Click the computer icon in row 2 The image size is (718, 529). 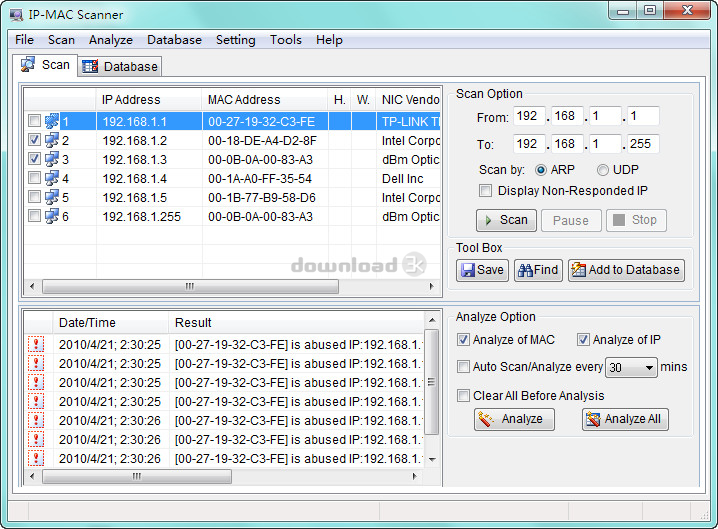point(52,140)
